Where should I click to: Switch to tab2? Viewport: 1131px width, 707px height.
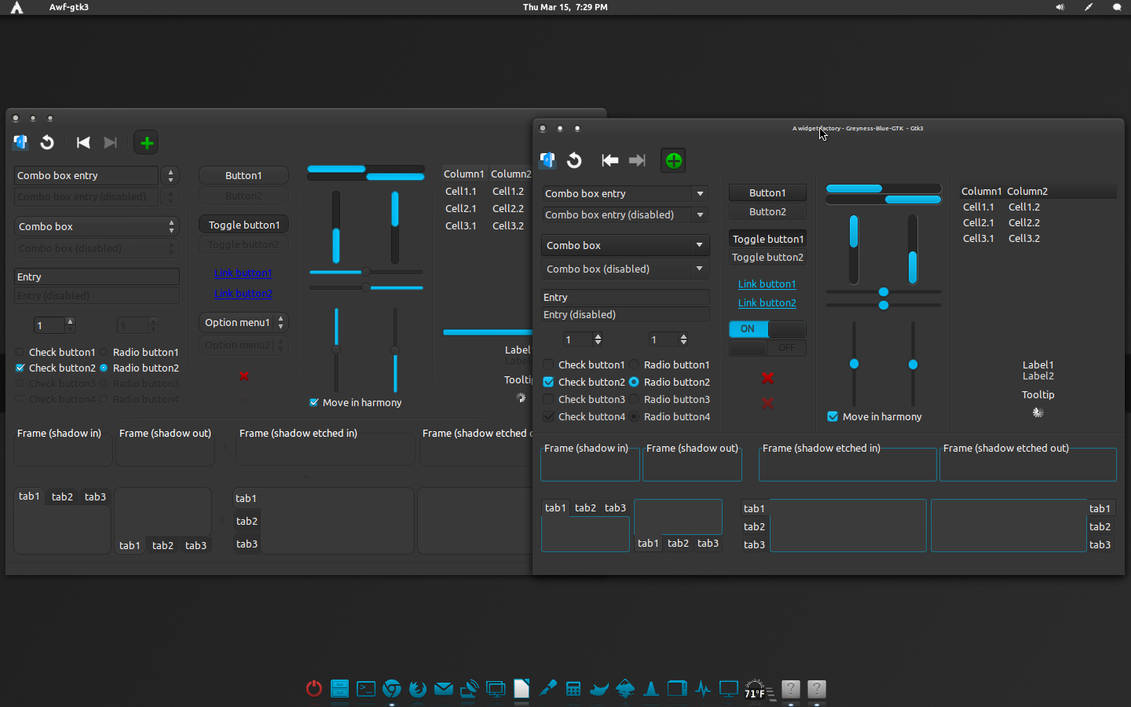point(585,507)
